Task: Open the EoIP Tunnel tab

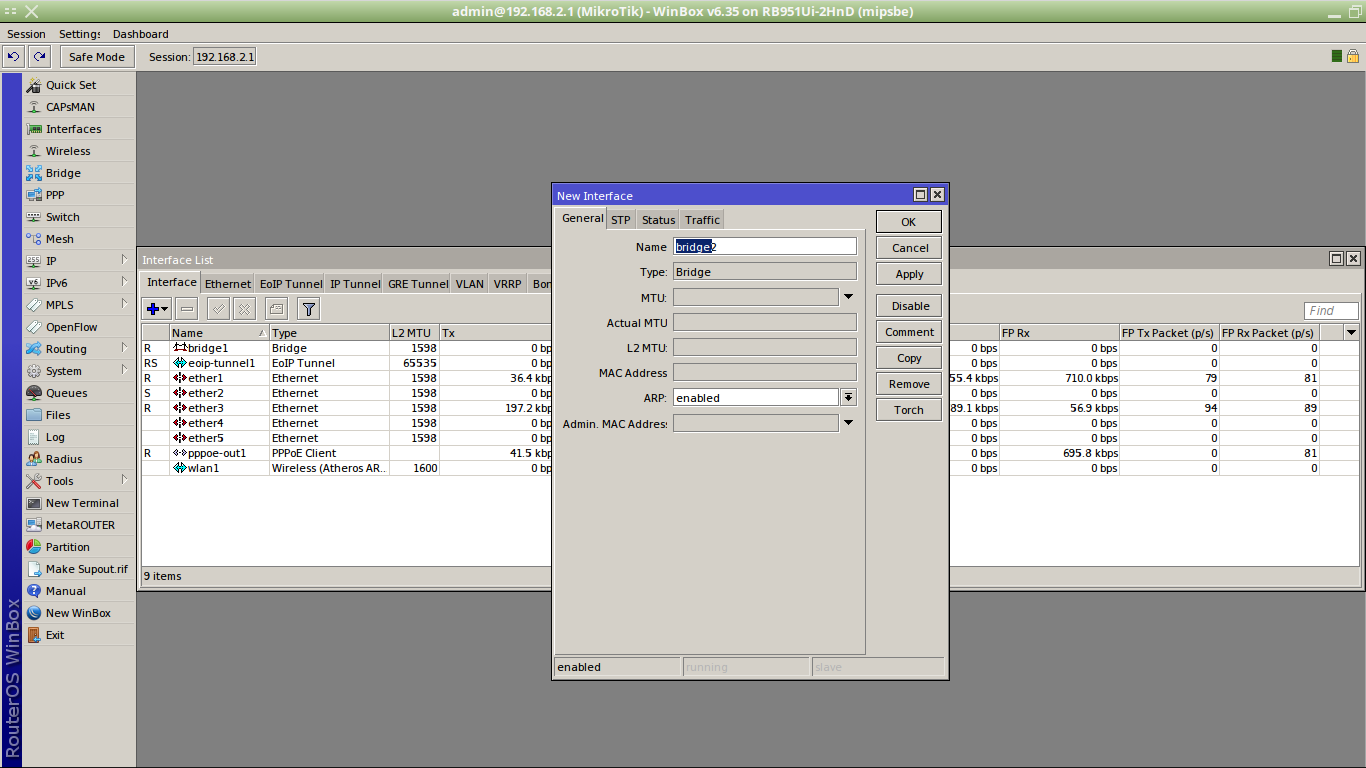Action: [291, 284]
